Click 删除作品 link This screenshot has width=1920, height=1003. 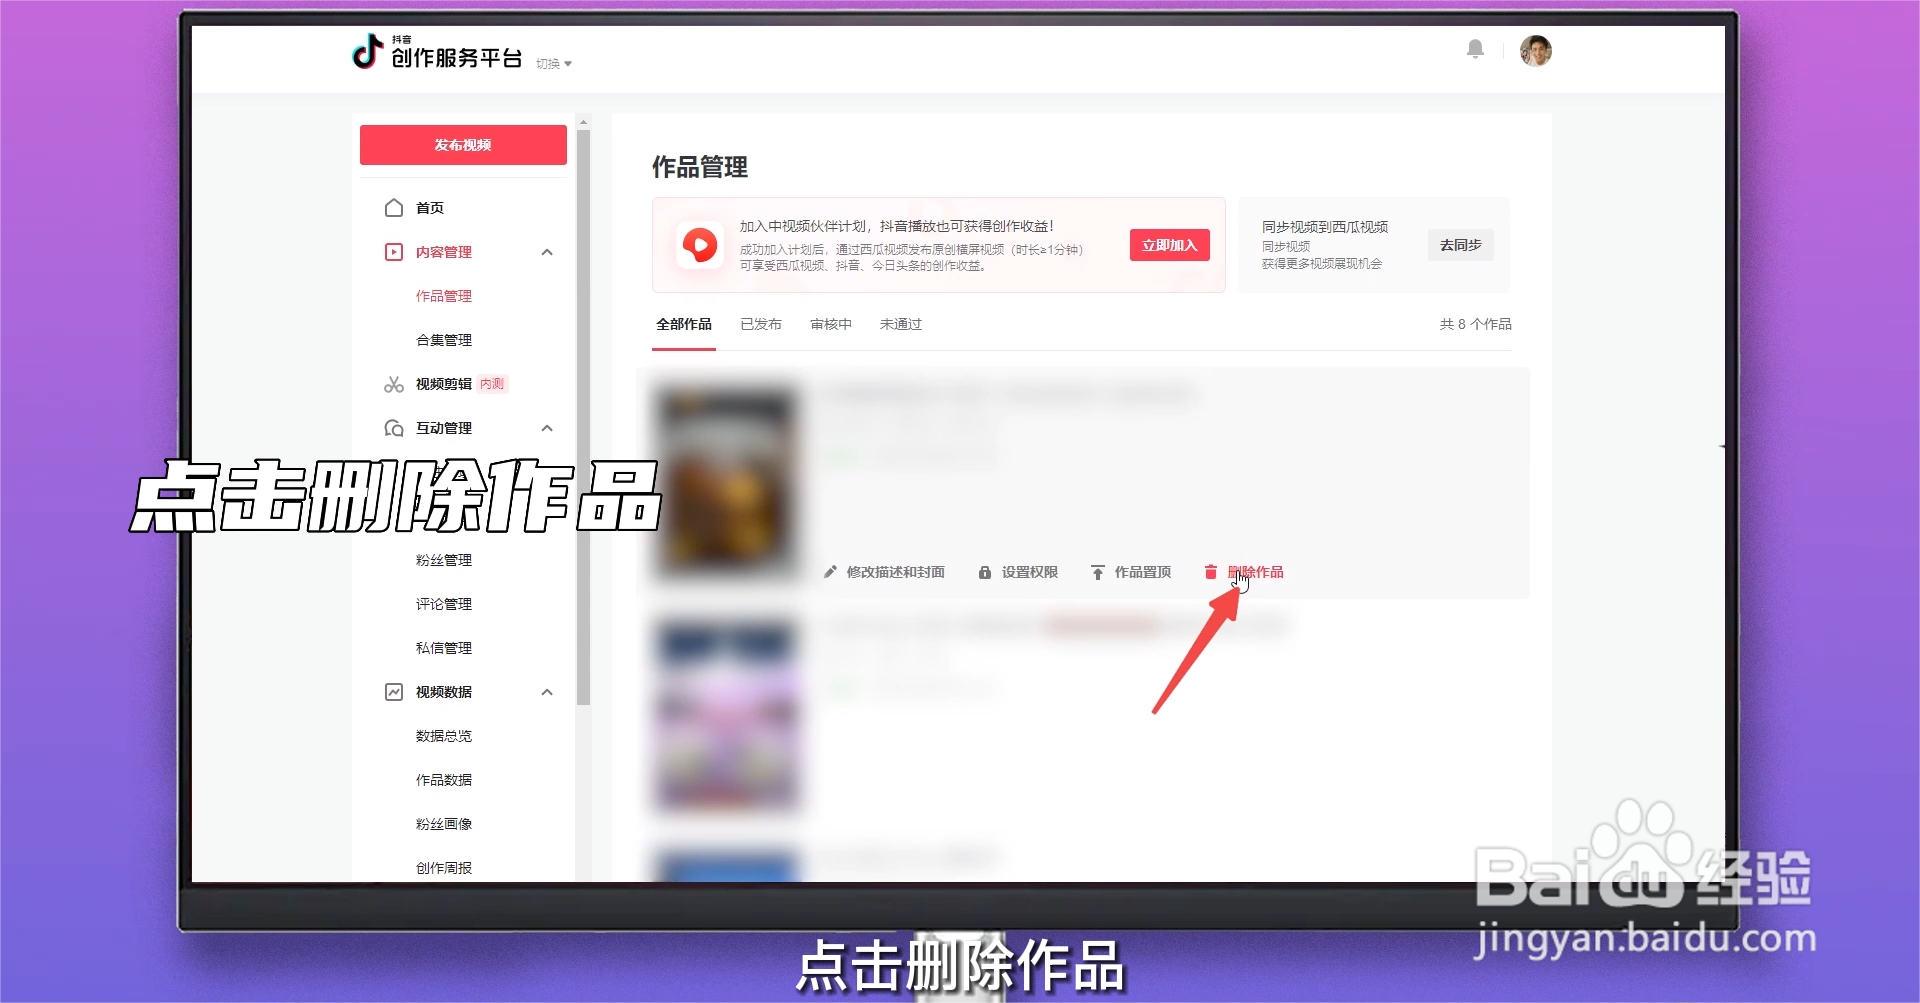click(x=1256, y=572)
